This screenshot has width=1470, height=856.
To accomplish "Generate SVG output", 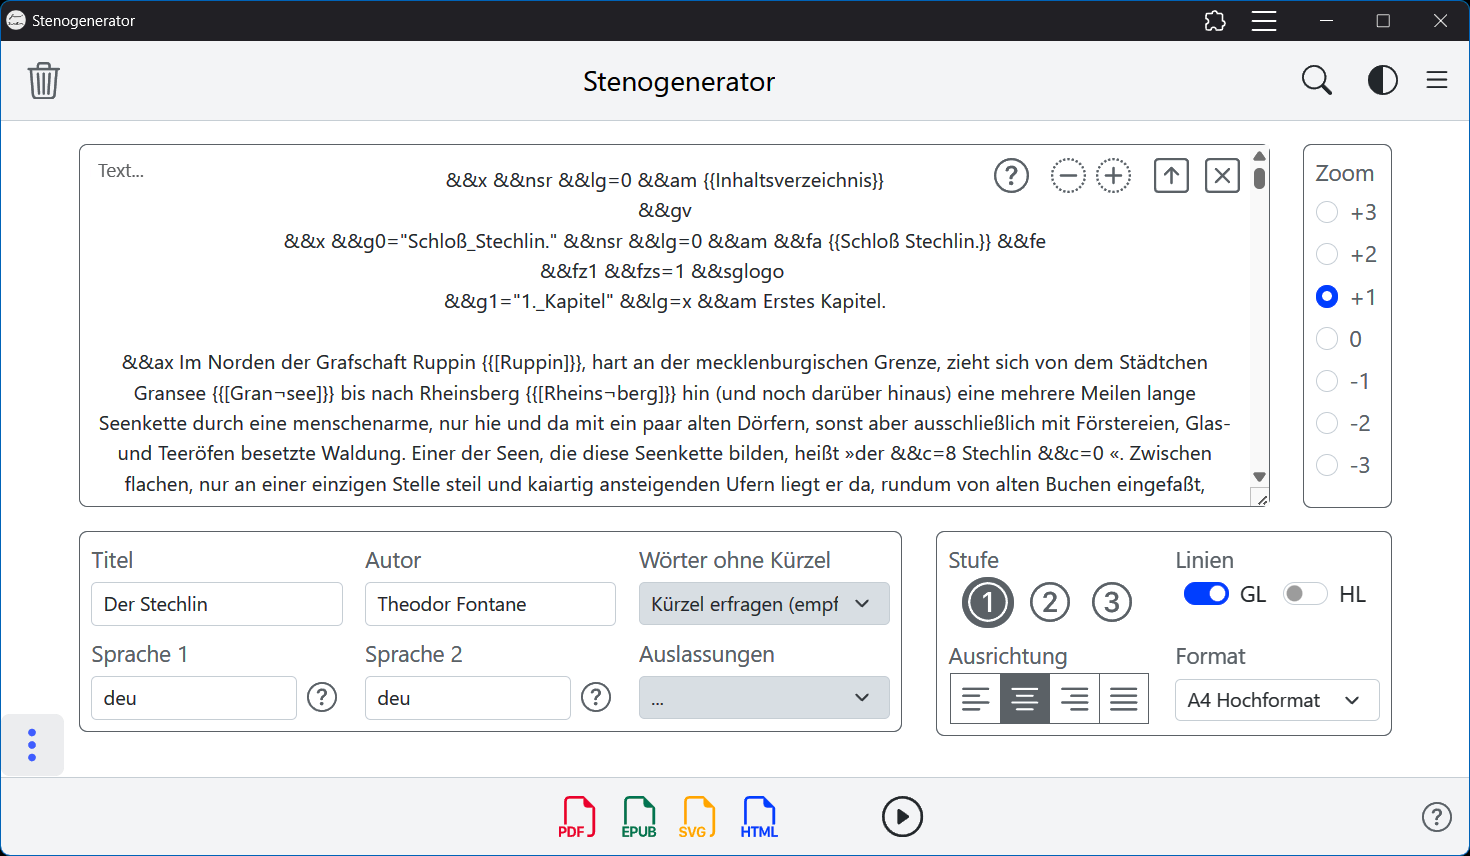I will pyautogui.click(x=698, y=816).
